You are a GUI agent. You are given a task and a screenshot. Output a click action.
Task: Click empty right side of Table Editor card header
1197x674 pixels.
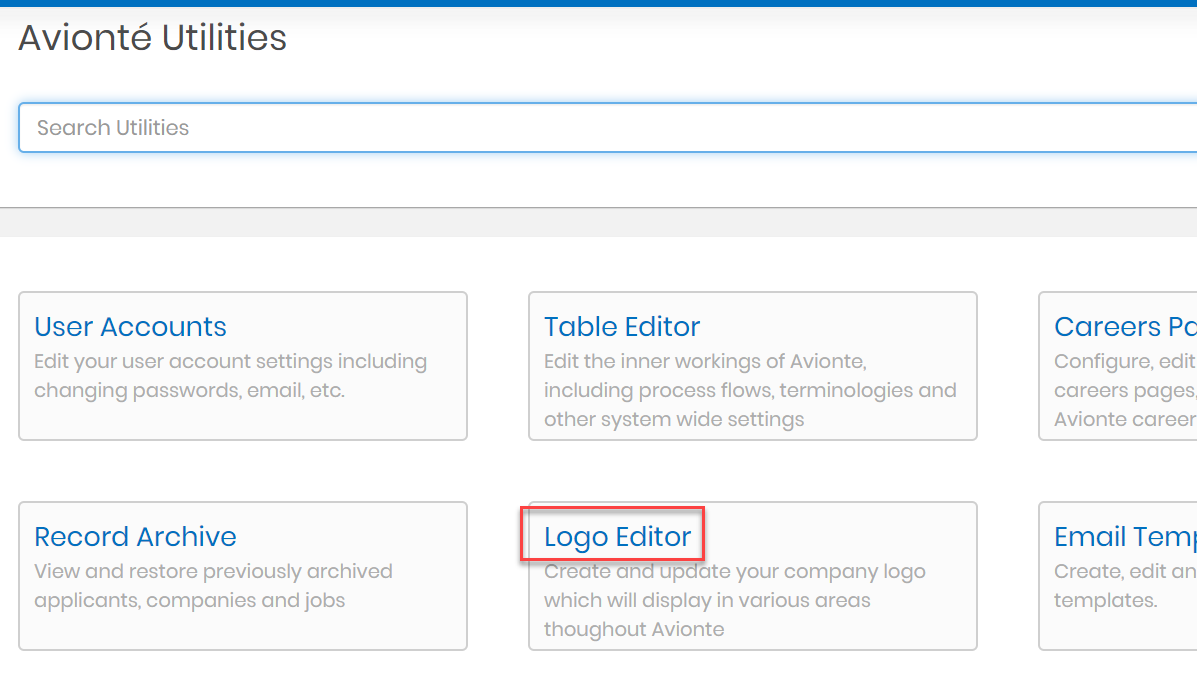850,327
